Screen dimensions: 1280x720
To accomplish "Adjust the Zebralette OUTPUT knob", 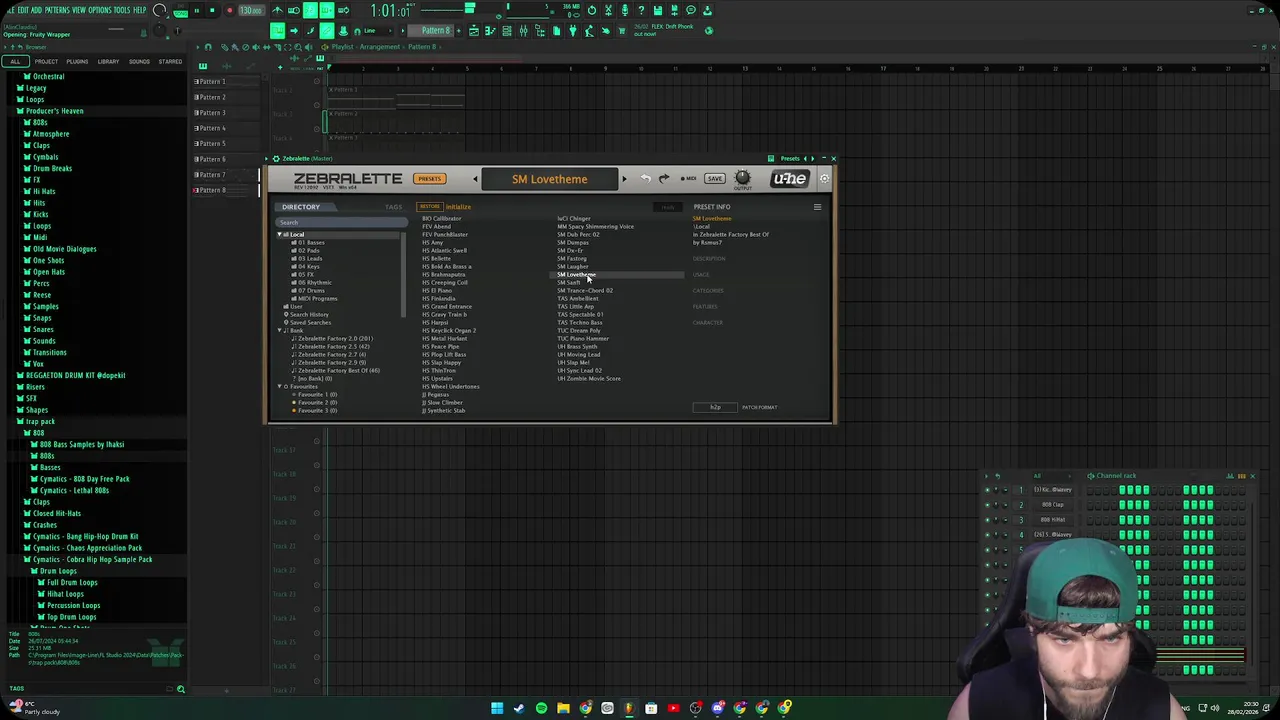I will point(742,178).
